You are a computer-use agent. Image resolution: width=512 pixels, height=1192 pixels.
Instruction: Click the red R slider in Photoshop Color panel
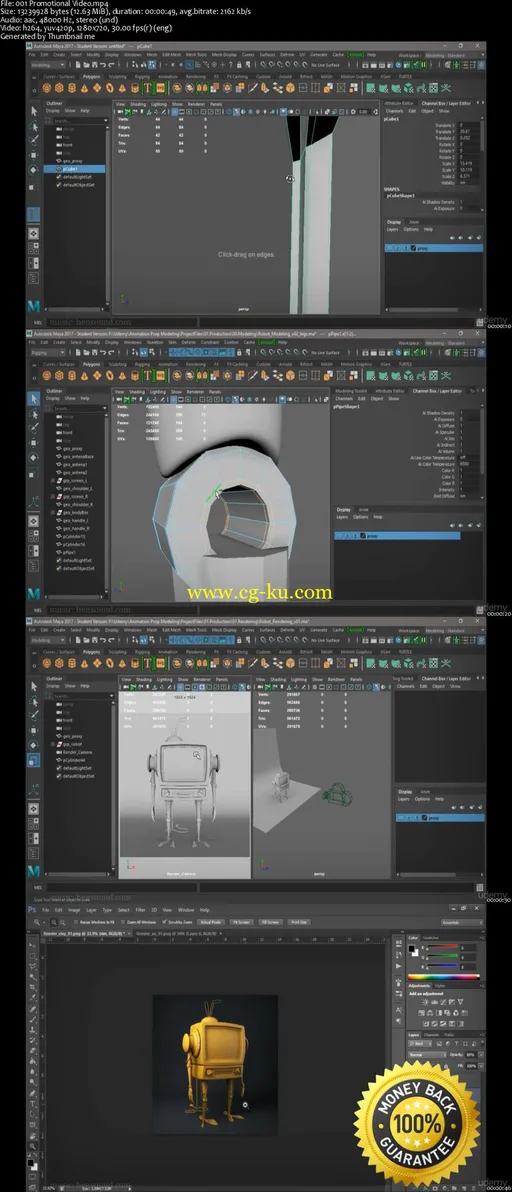point(441,948)
